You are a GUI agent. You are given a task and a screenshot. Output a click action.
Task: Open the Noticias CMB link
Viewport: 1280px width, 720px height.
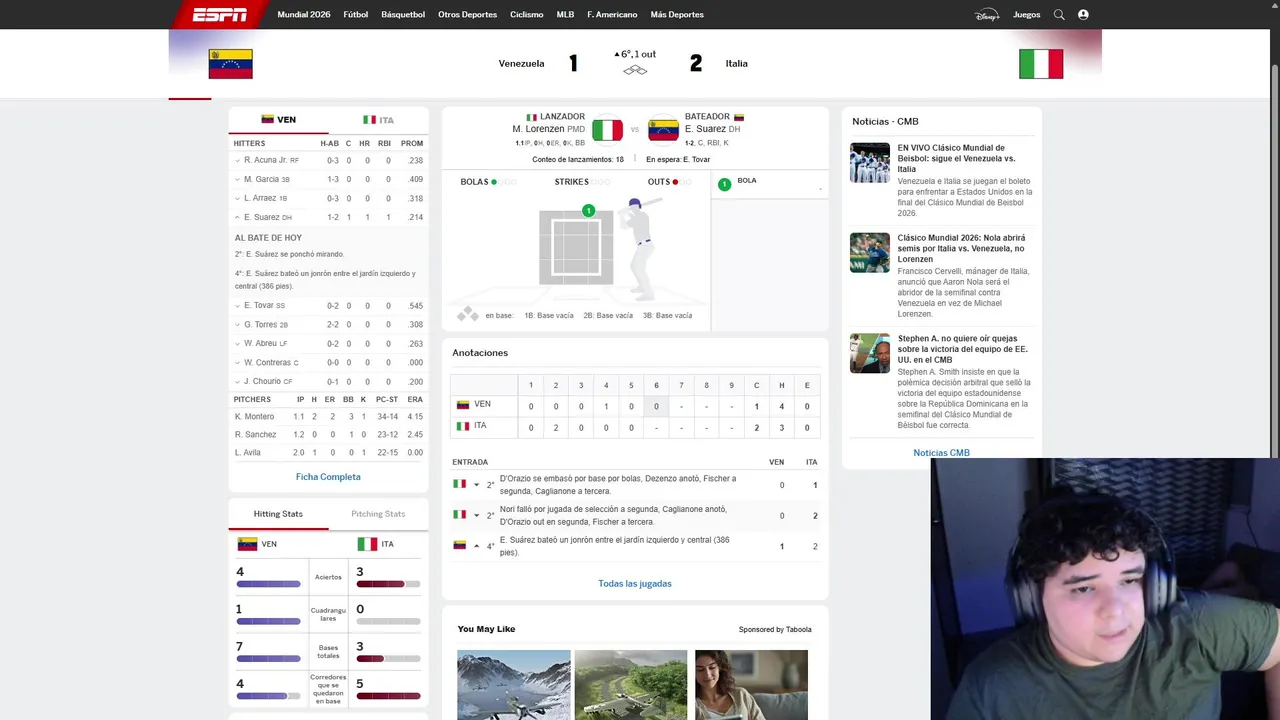pyautogui.click(x=941, y=453)
